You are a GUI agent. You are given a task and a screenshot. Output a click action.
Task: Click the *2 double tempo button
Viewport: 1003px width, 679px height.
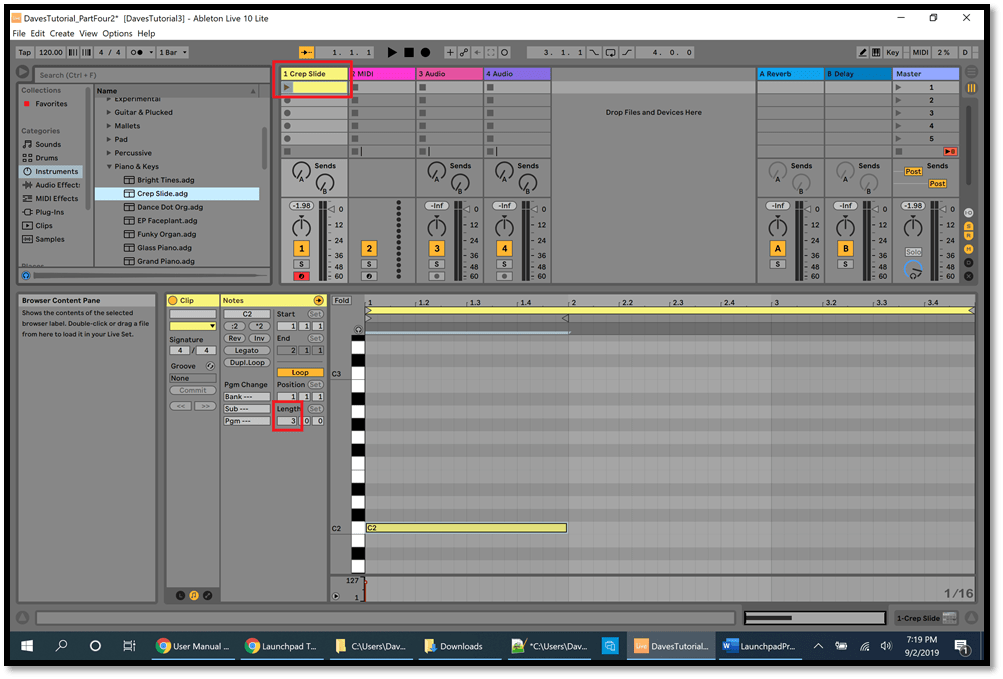pos(258,326)
